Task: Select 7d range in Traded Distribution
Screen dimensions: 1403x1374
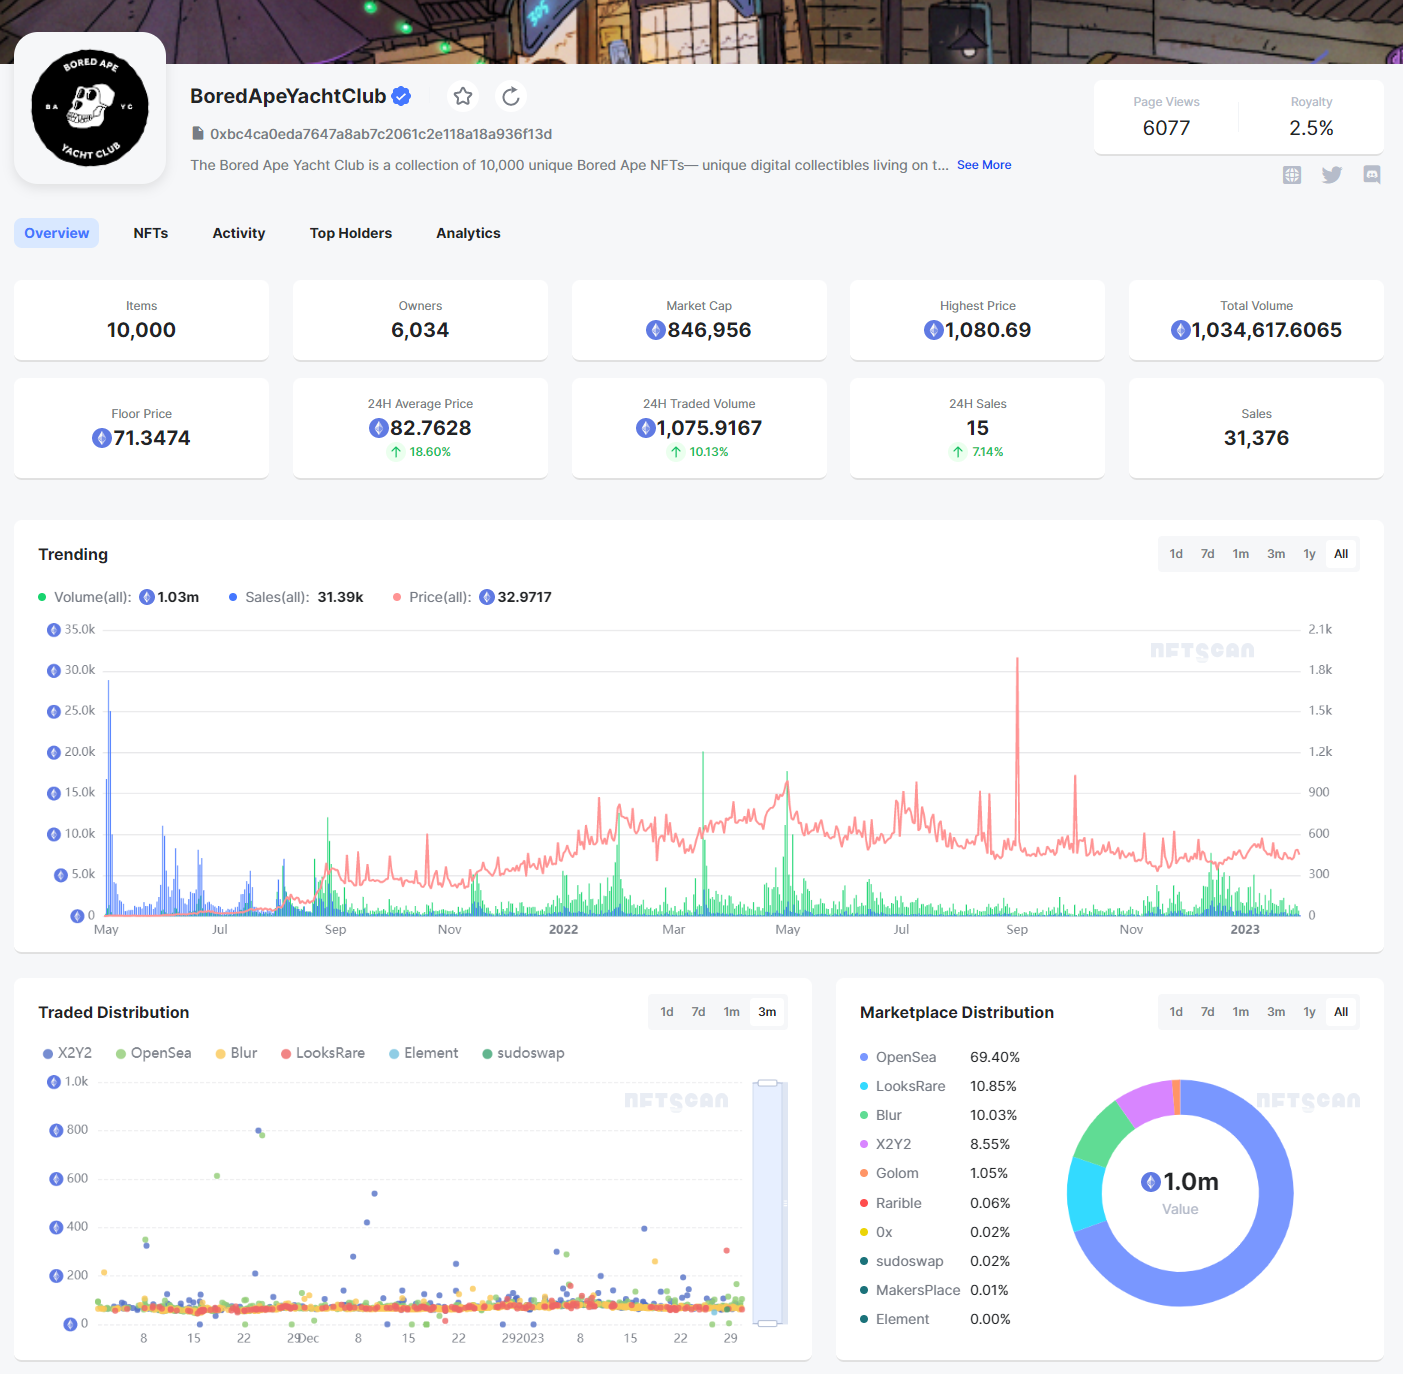Action: (x=698, y=1012)
